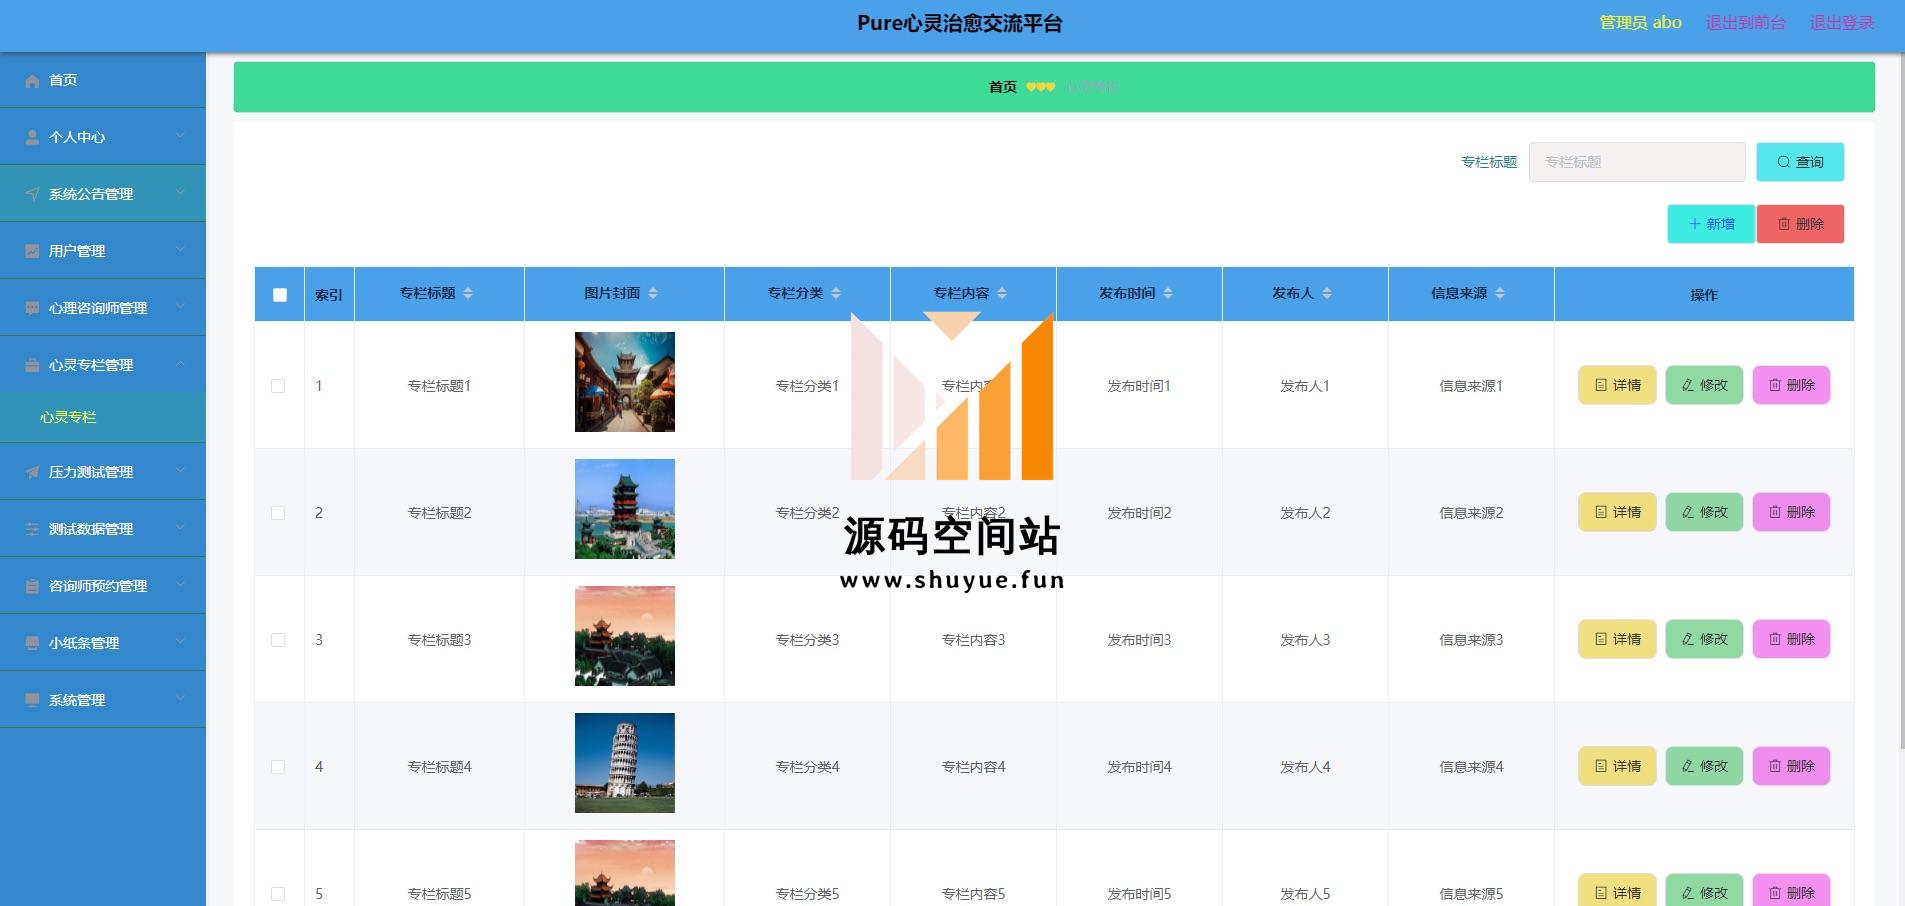The image size is (1905, 906).
Task: Open the Leaning Tower thumbnail in row 4
Action: 625,763
